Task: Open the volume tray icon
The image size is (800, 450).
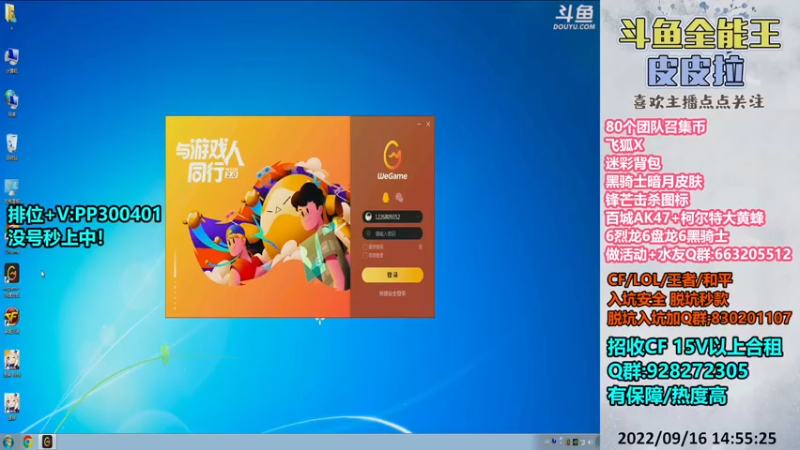Action: click(590, 442)
